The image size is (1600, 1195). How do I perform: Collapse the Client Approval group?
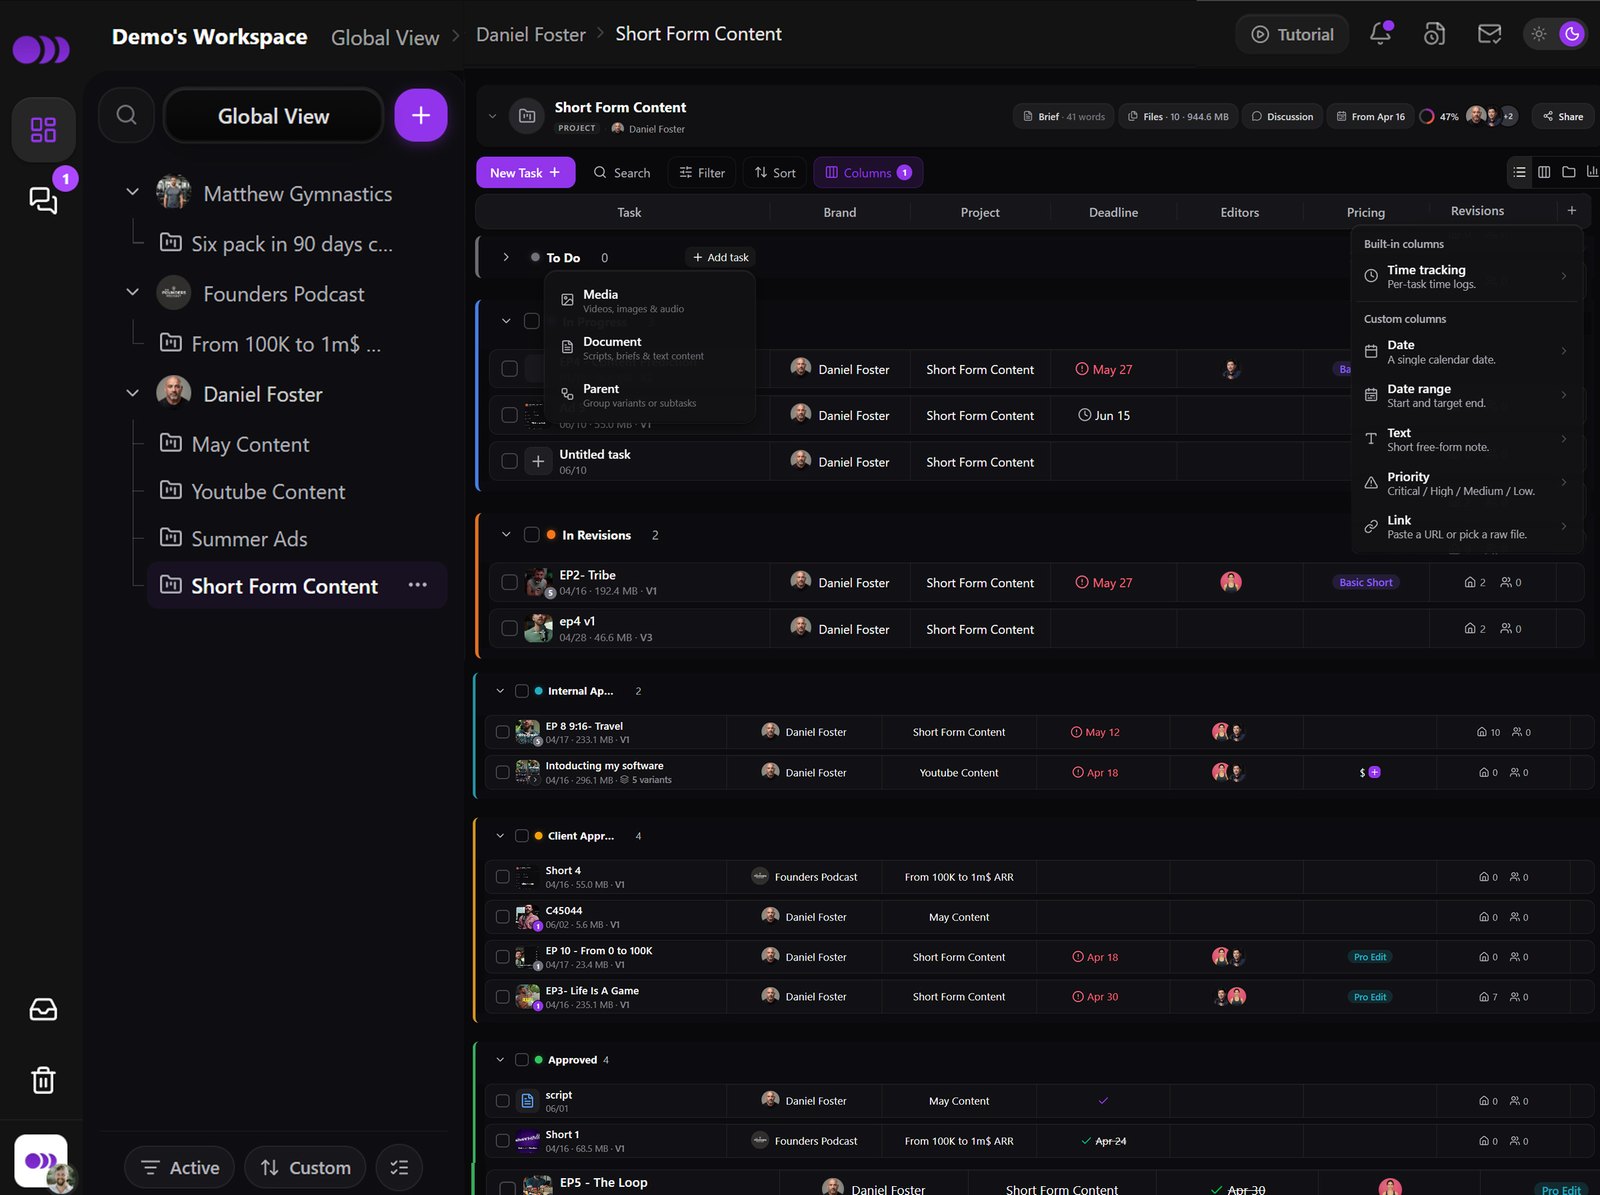[x=500, y=836]
